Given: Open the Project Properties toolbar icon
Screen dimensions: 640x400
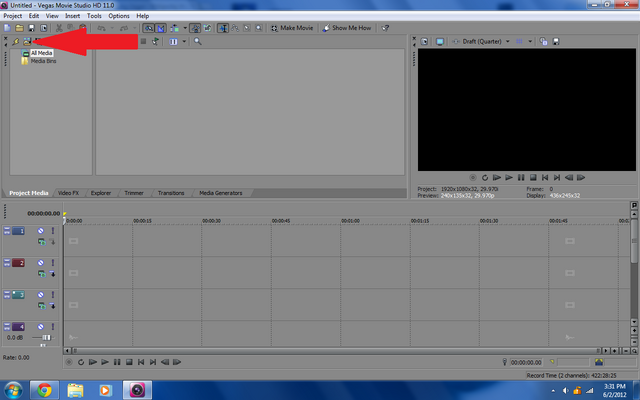Looking at the screenshot, I should click(43, 28).
